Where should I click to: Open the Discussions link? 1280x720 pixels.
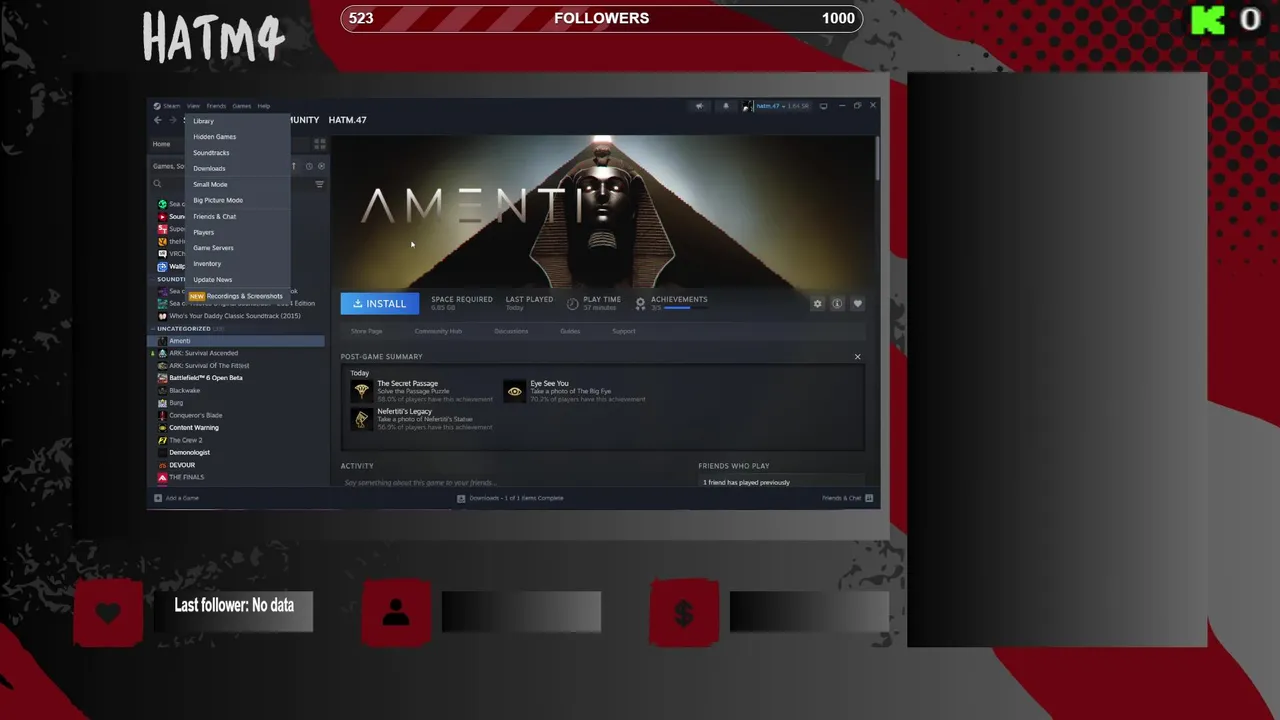pos(511,331)
